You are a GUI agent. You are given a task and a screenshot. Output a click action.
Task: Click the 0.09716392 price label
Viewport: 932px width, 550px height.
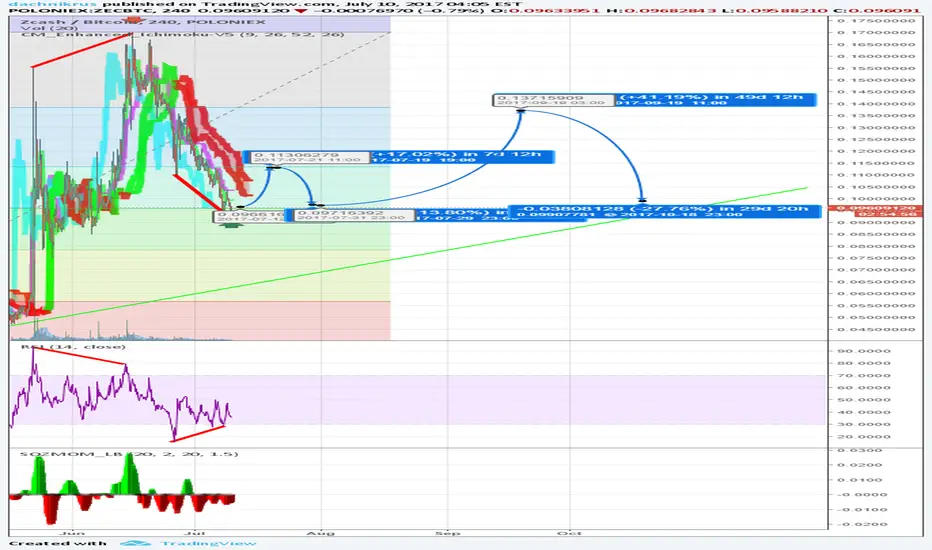354,215
